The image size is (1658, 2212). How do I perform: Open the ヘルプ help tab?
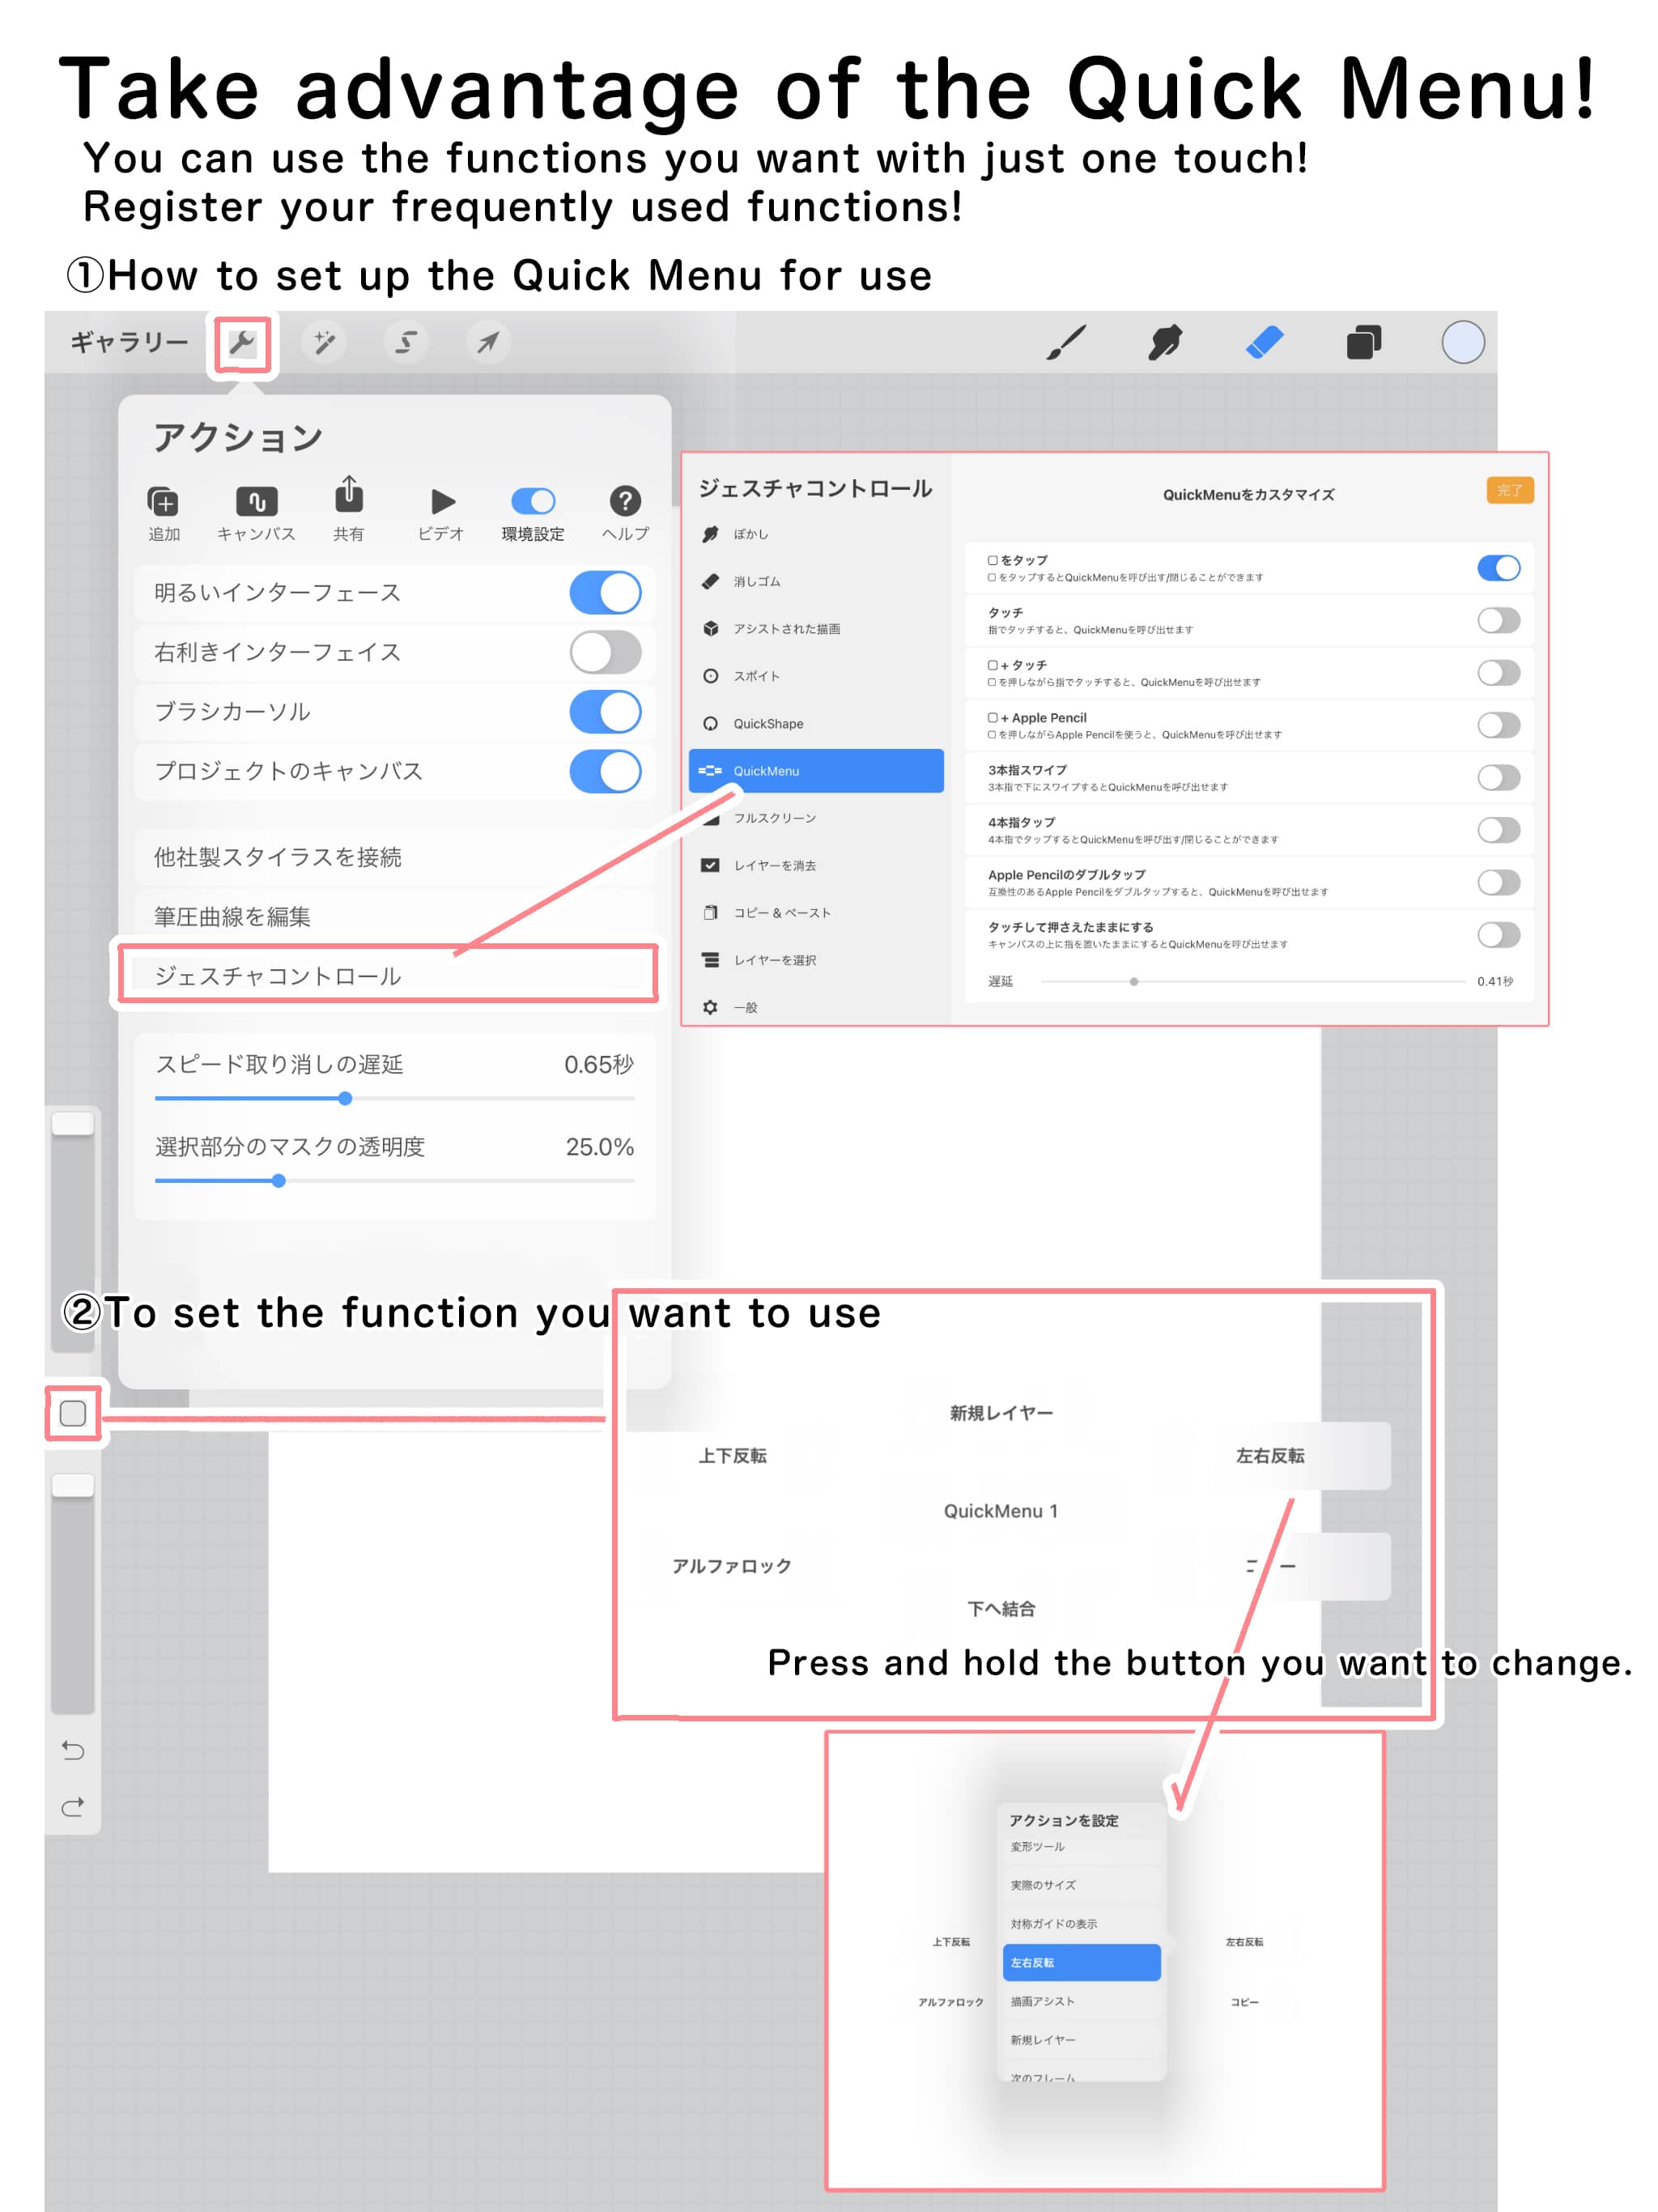(625, 514)
